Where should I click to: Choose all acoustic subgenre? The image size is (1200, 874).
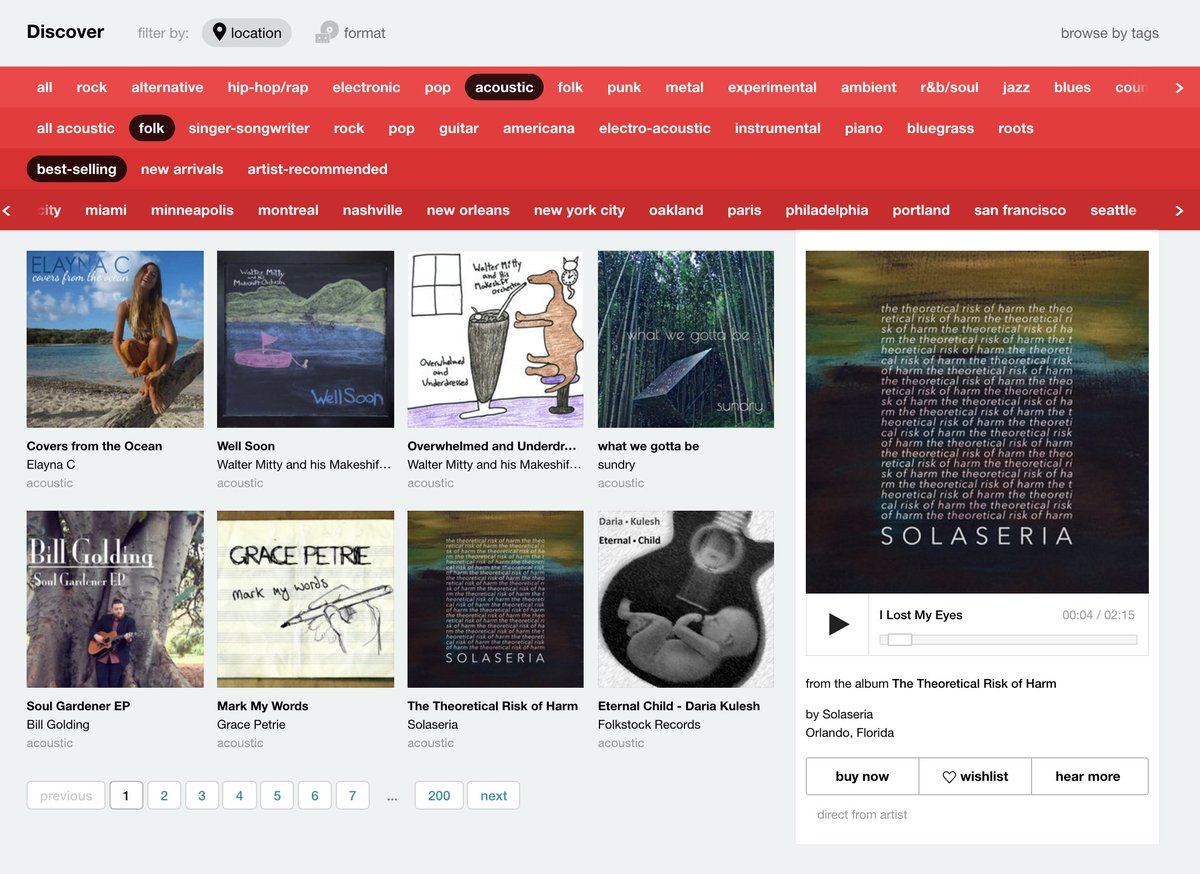pos(76,128)
